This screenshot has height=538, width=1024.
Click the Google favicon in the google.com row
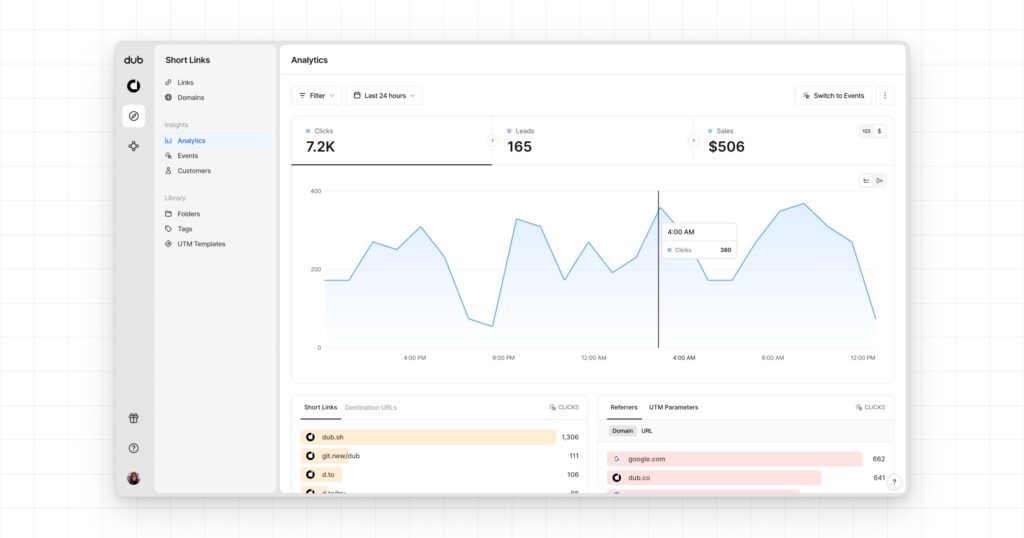coord(616,459)
